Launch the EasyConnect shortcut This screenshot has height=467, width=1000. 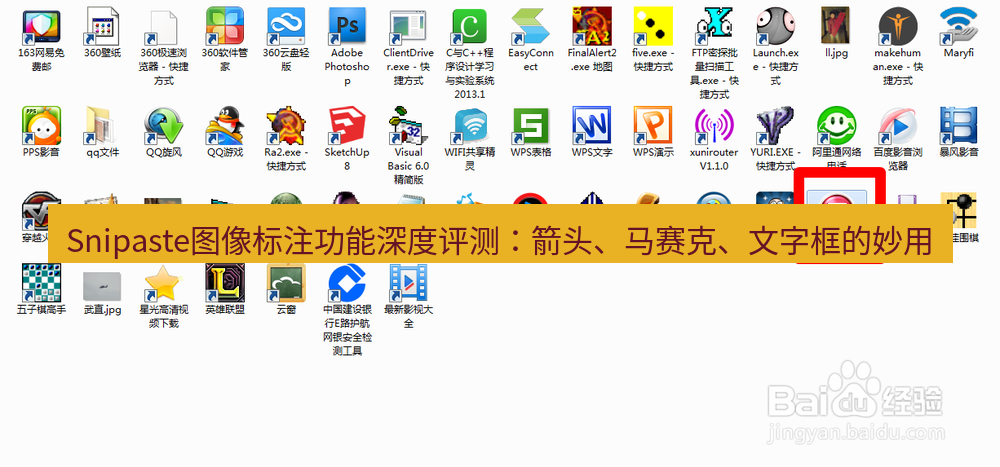pyautogui.click(x=531, y=27)
